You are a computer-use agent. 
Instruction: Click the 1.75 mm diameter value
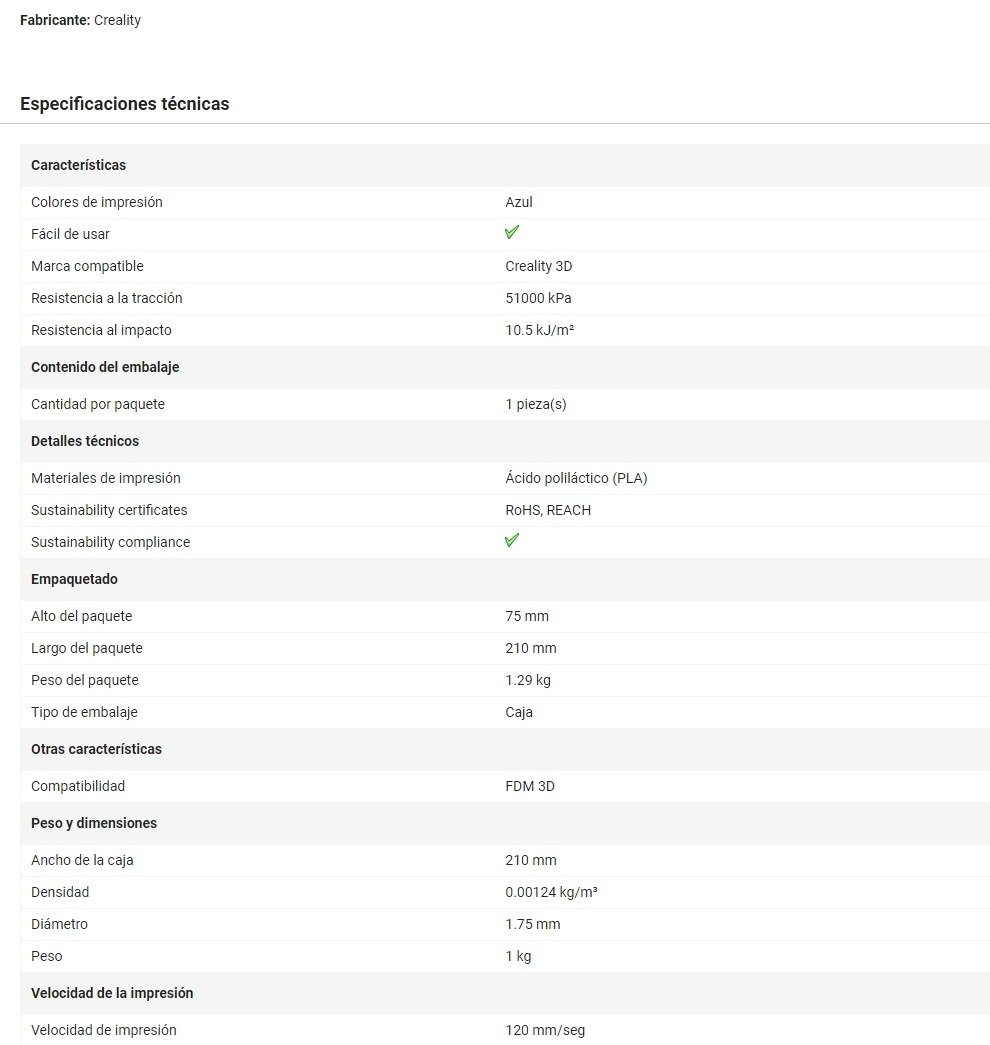click(533, 924)
